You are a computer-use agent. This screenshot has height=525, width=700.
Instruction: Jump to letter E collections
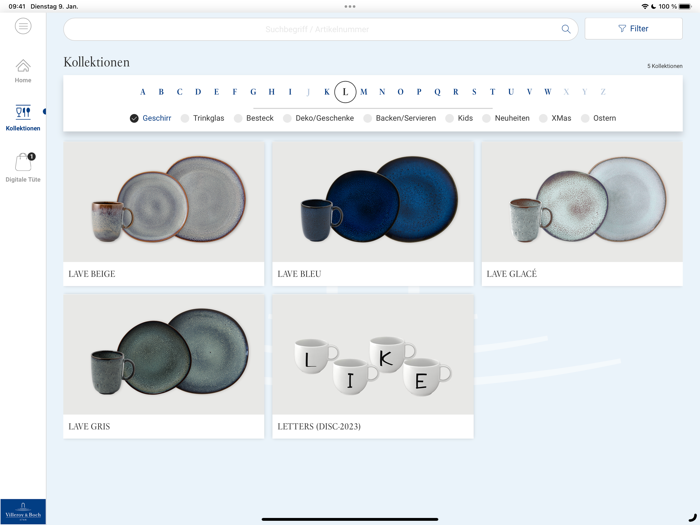click(216, 92)
